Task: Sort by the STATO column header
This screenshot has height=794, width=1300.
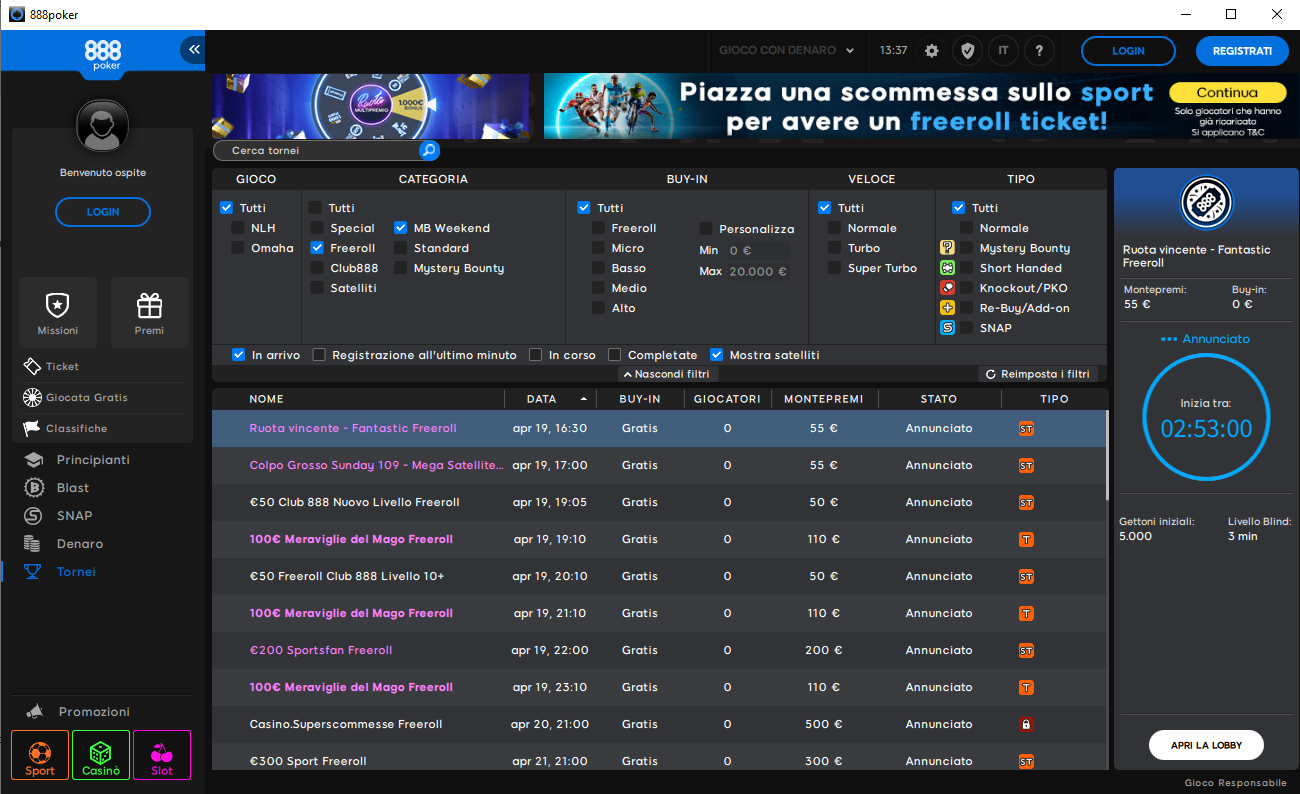Action: click(x=938, y=399)
